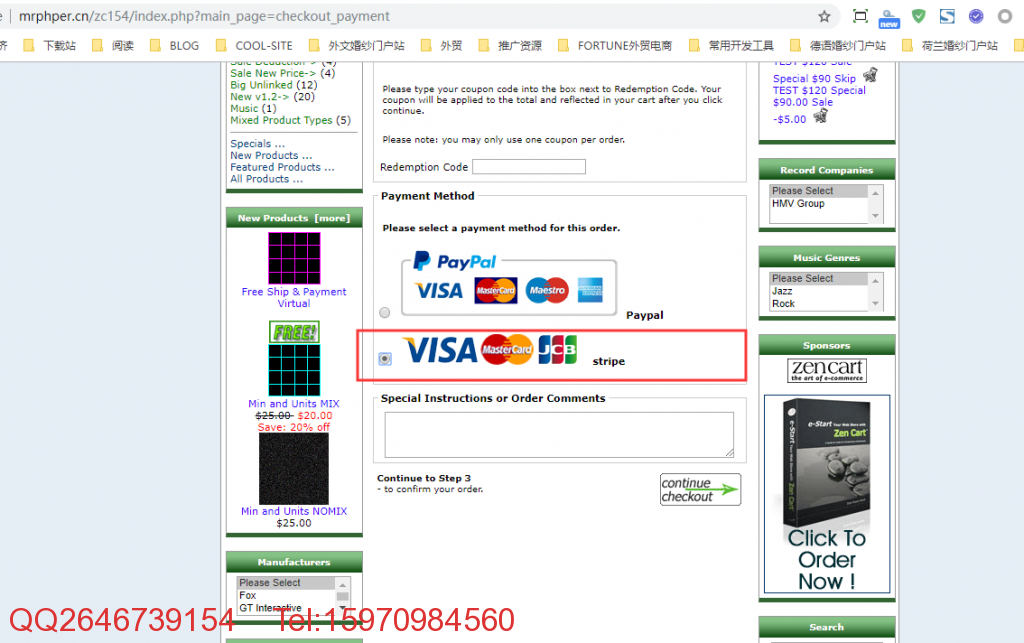The image size is (1024, 643).
Task: Open the 下载站 bookmark folder
Action: (x=50, y=45)
